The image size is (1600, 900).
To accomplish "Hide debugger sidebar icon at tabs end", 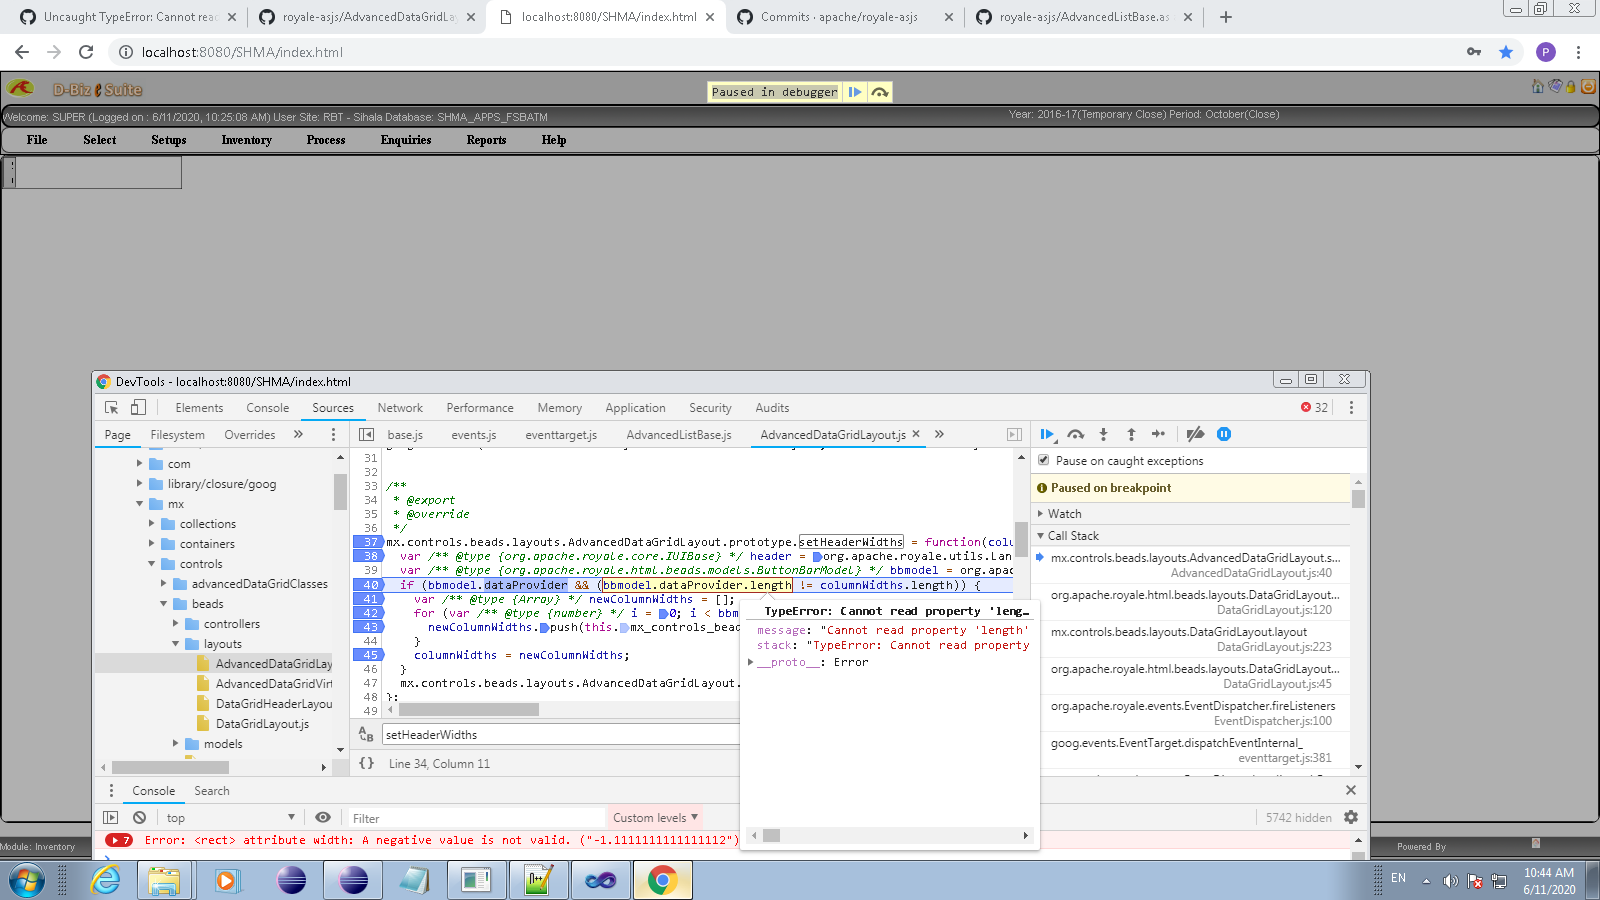I will click(1014, 435).
